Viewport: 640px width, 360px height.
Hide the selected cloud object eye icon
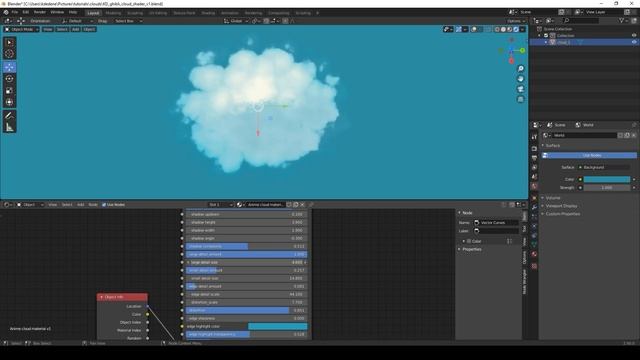click(x=634, y=42)
